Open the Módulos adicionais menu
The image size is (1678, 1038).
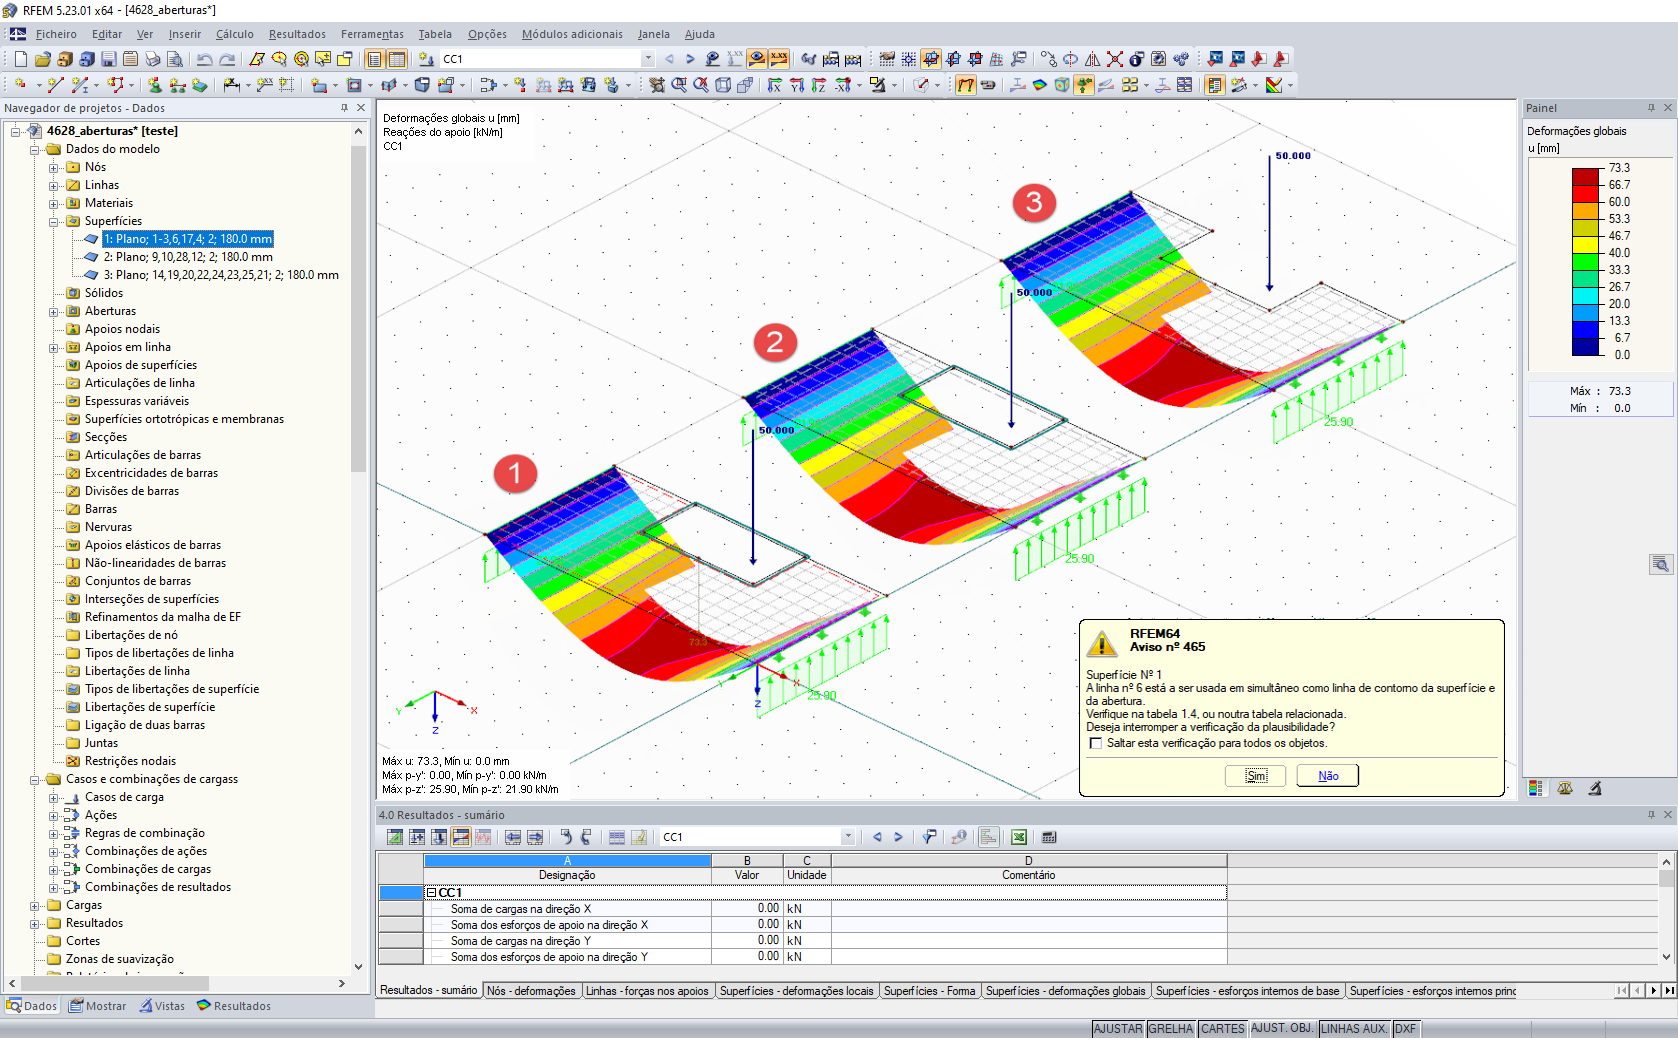tap(572, 34)
